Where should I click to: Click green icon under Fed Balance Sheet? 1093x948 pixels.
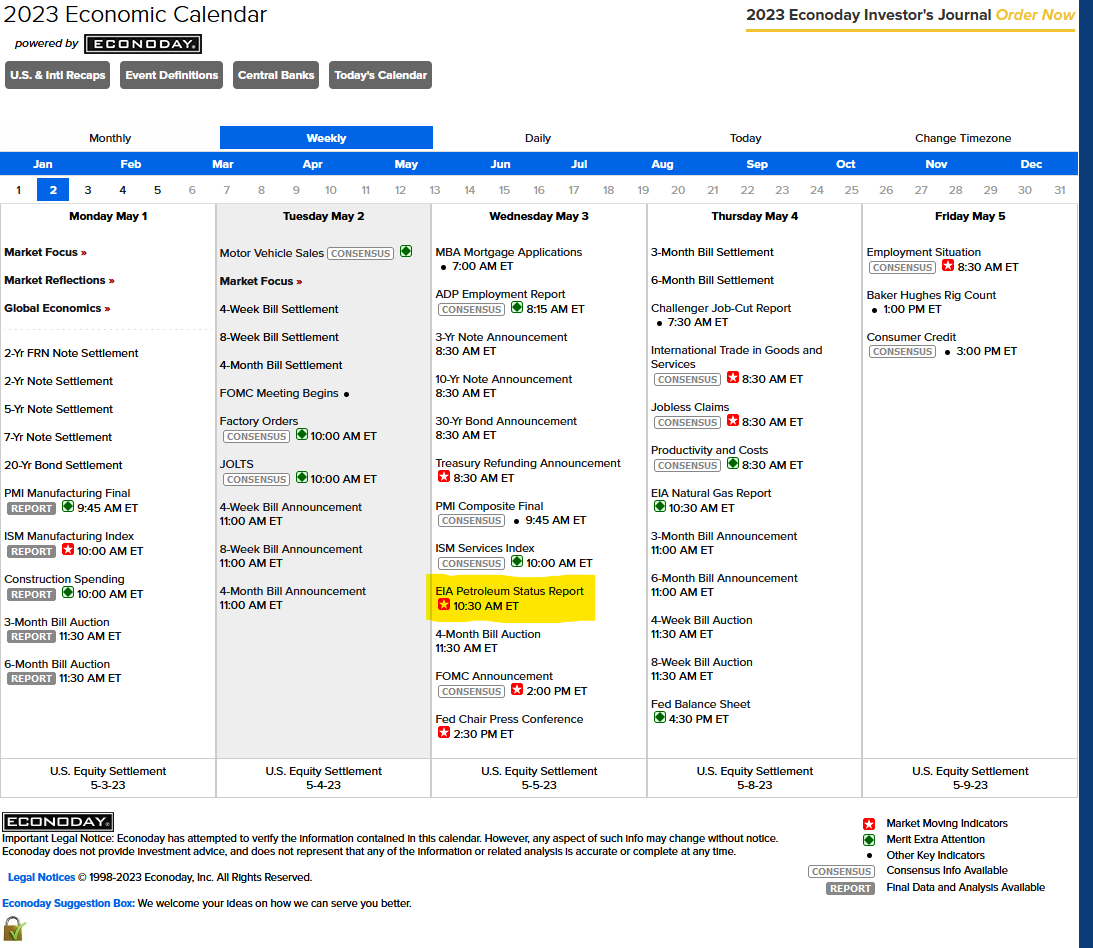[659, 717]
